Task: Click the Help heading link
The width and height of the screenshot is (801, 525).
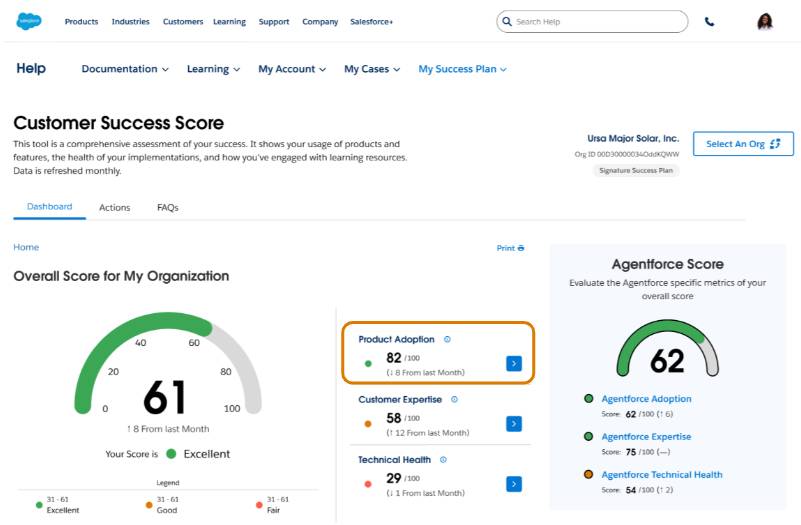Action: (x=31, y=68)
